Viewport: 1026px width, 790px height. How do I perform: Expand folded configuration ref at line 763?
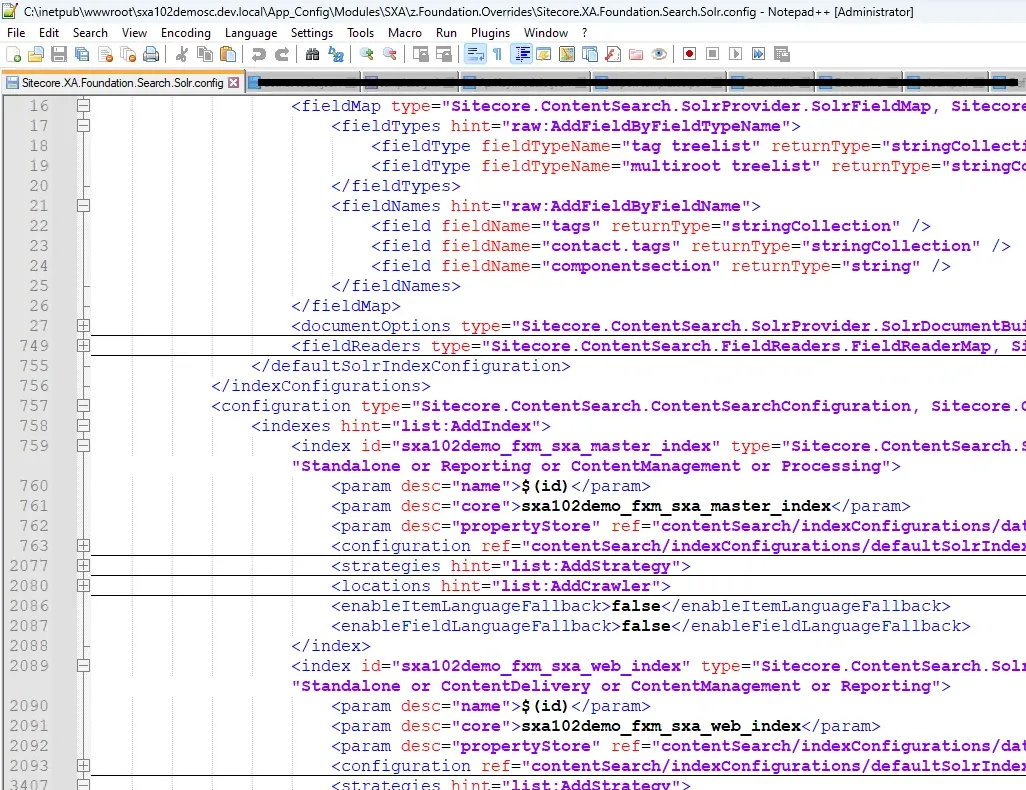pos(83,545)
